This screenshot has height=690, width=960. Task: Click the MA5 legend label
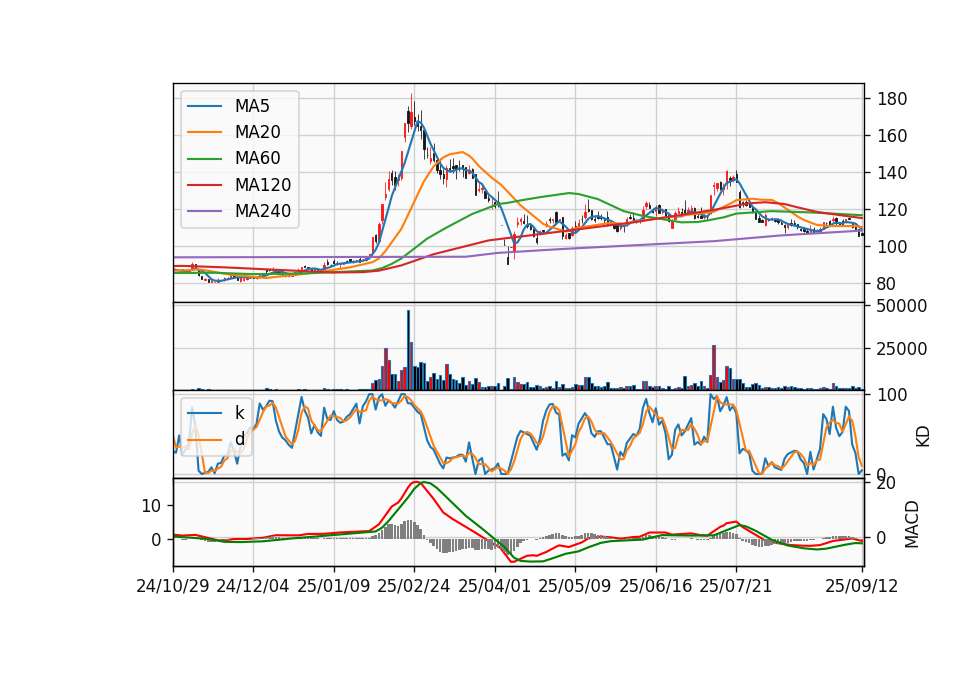click(252, 106)
